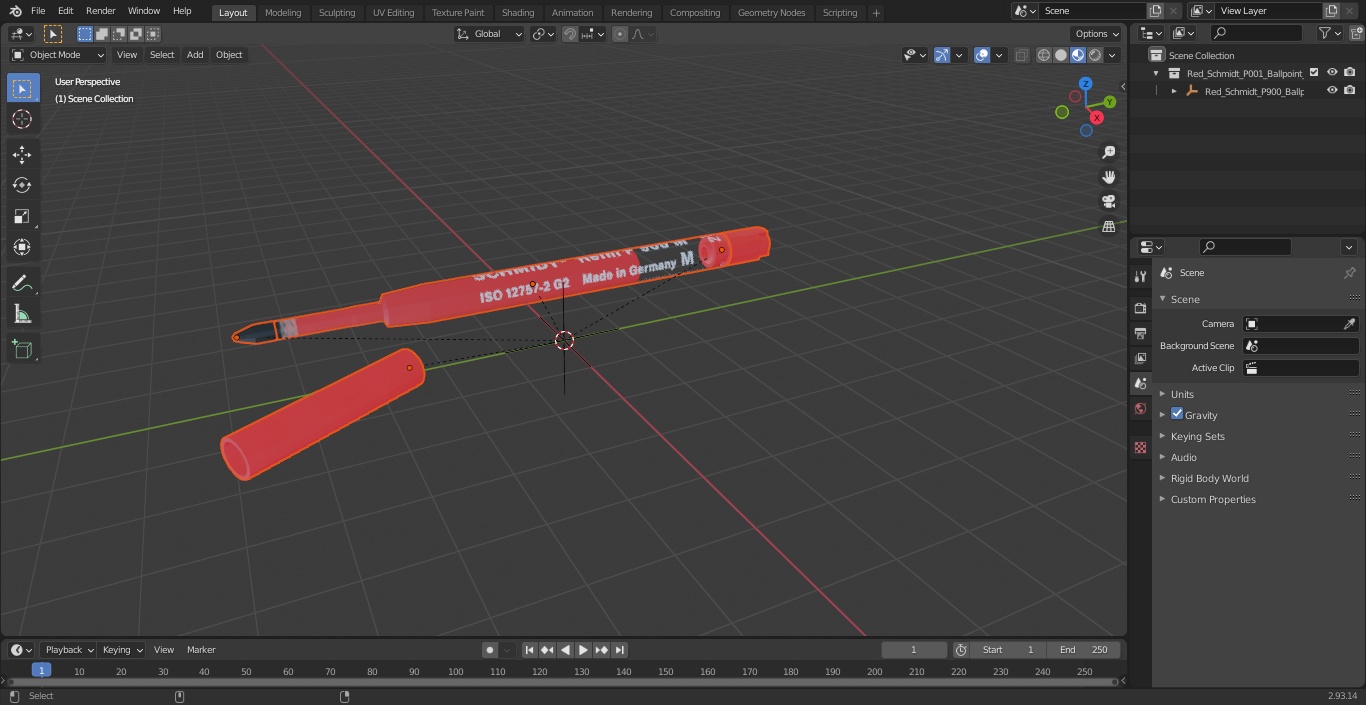1366x705 pixels.
Task: Click the zoom magnifier viewport icon
Action: [1108, 152]
